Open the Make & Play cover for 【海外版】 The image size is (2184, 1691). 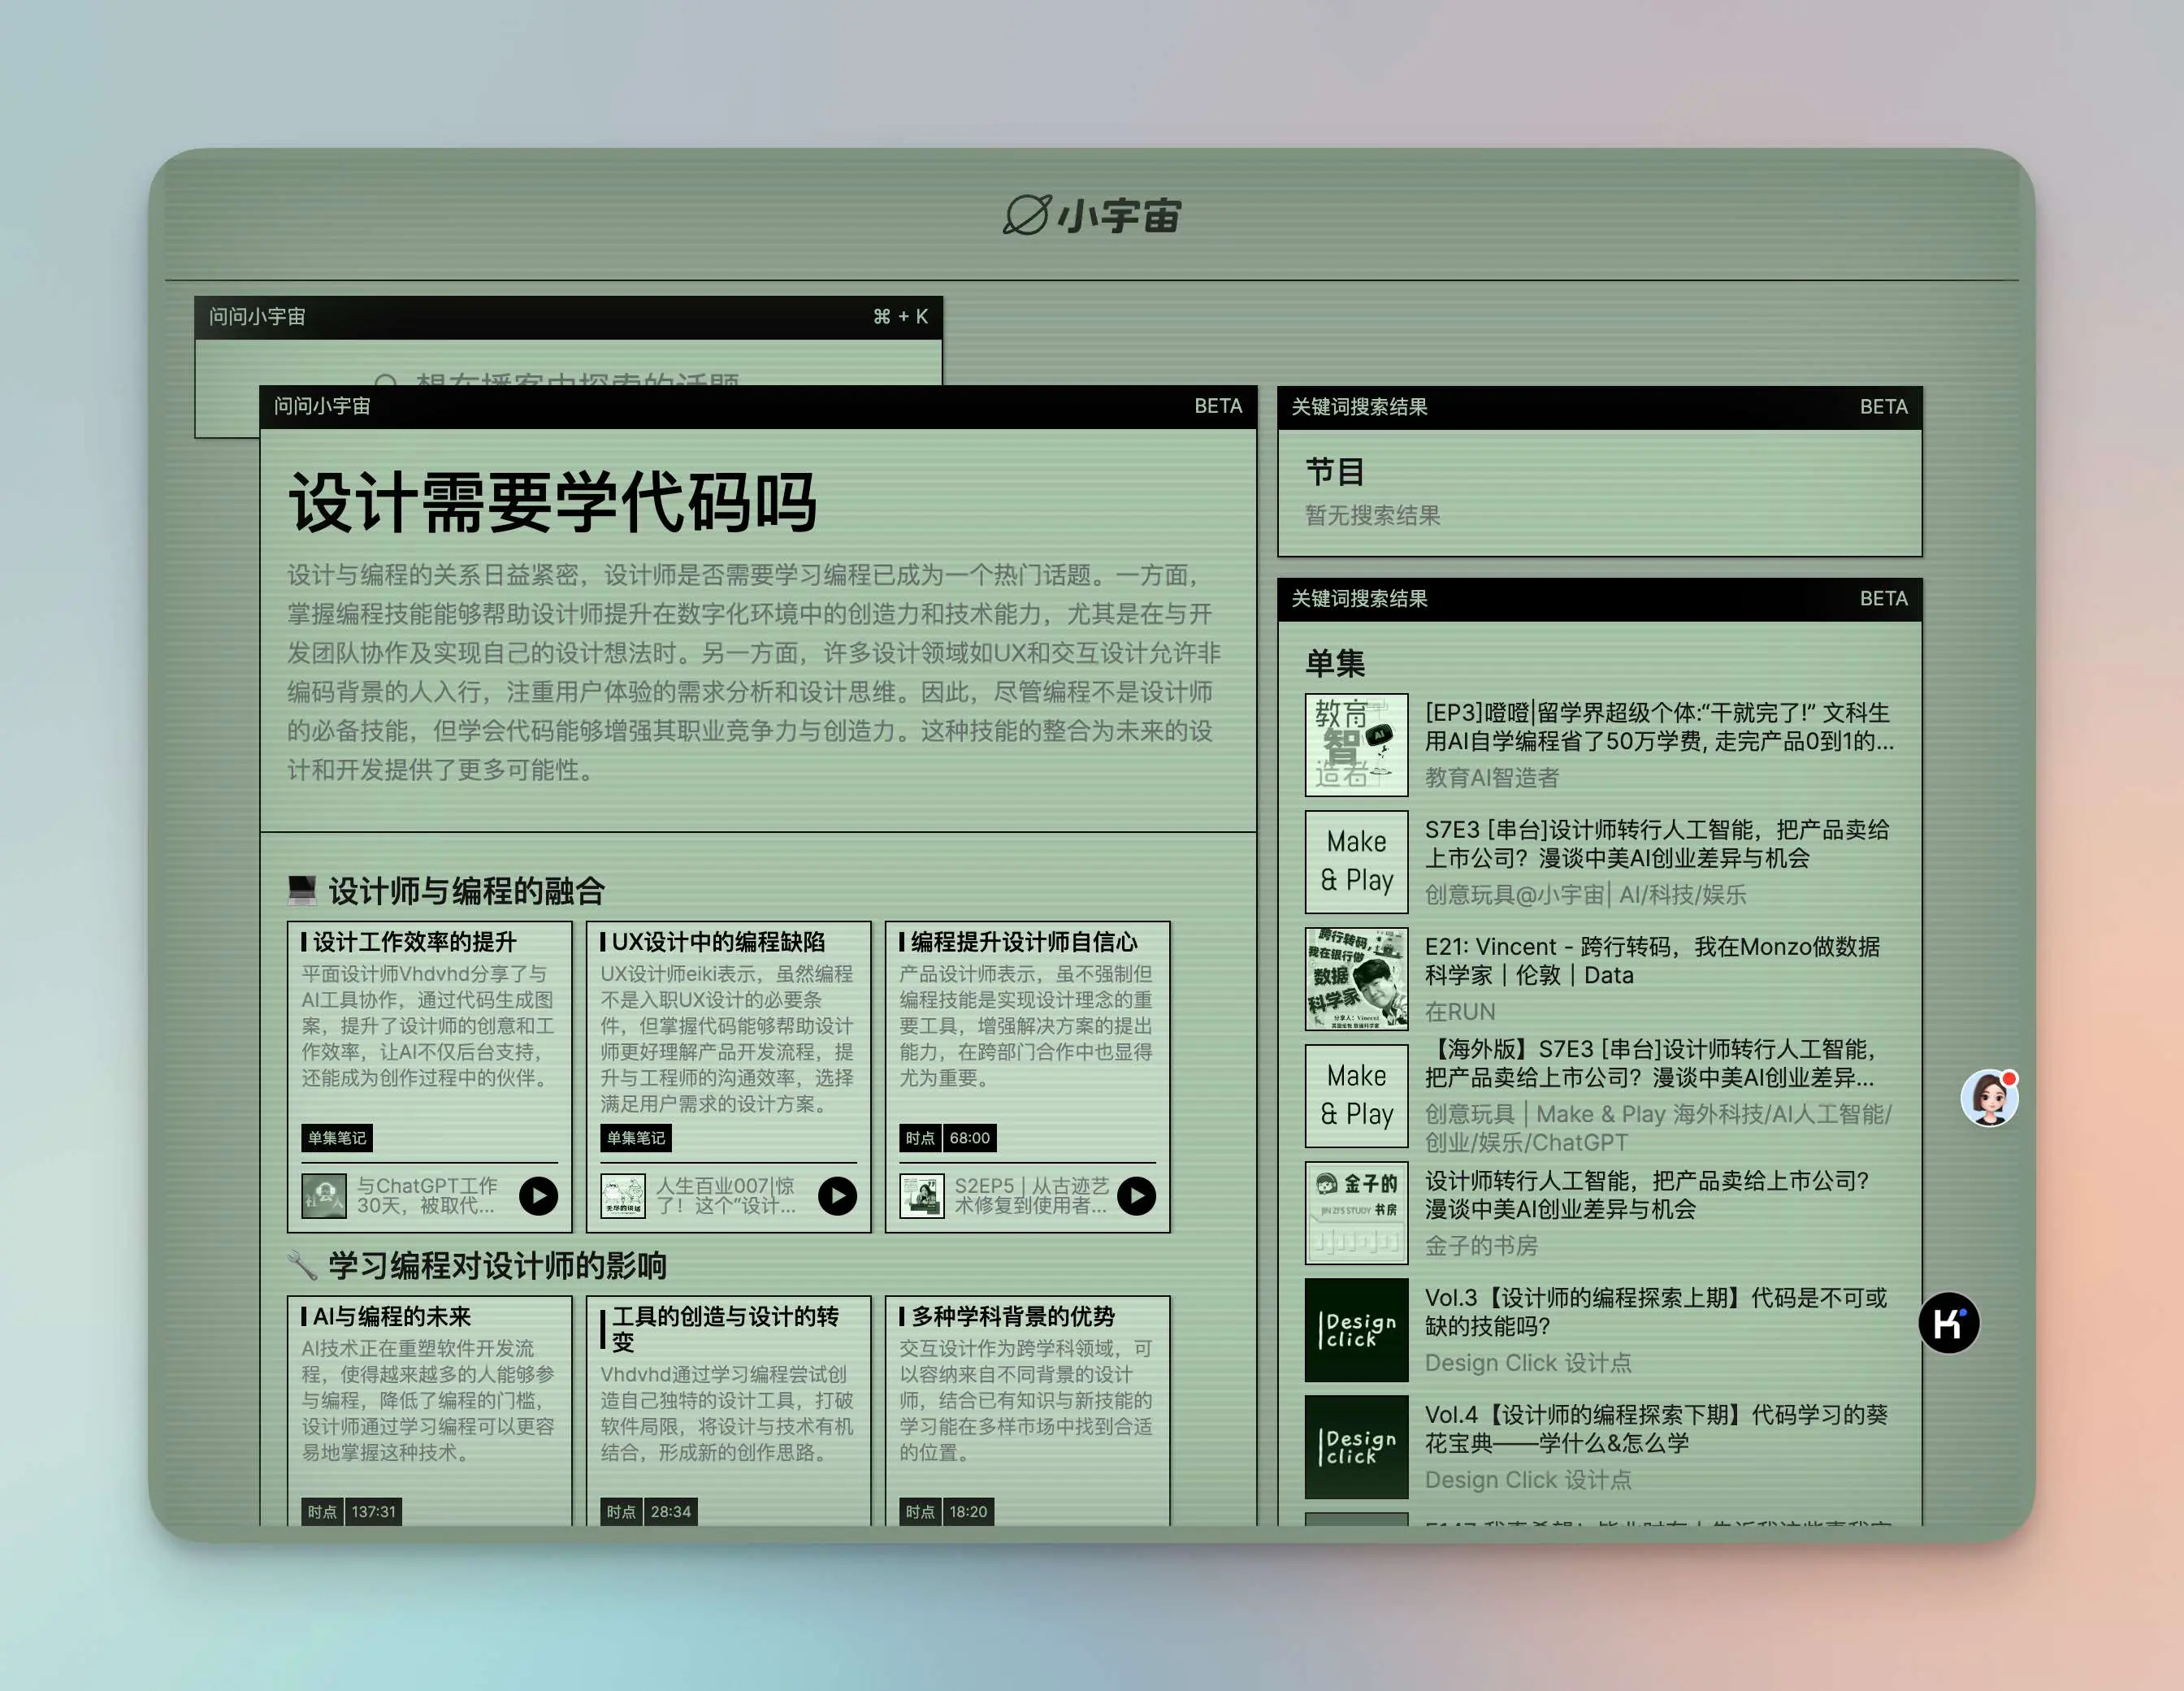coord(1356,1096)
